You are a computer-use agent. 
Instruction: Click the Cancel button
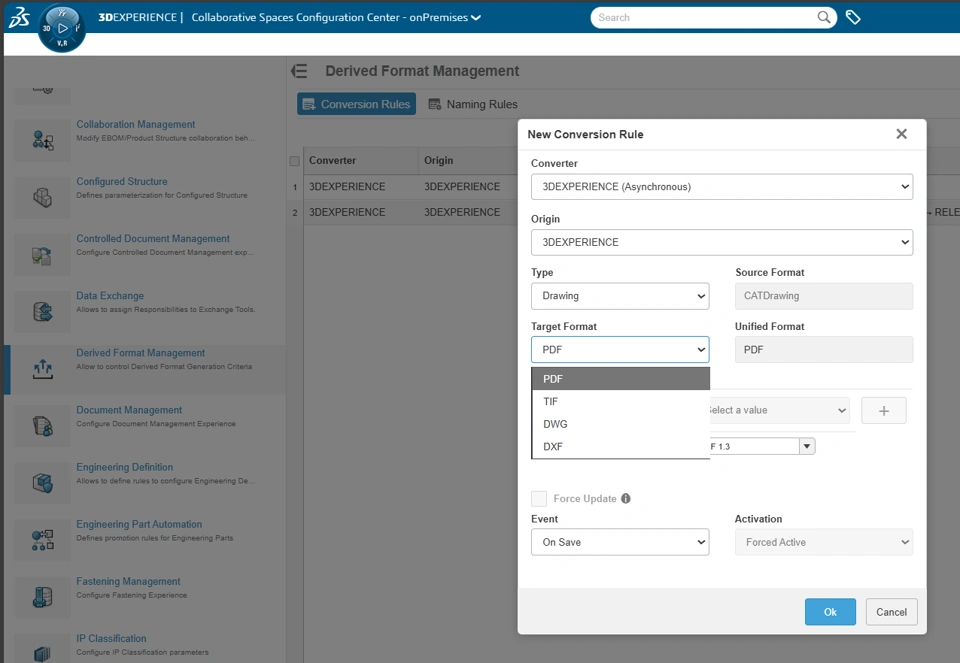click(891, 612)
